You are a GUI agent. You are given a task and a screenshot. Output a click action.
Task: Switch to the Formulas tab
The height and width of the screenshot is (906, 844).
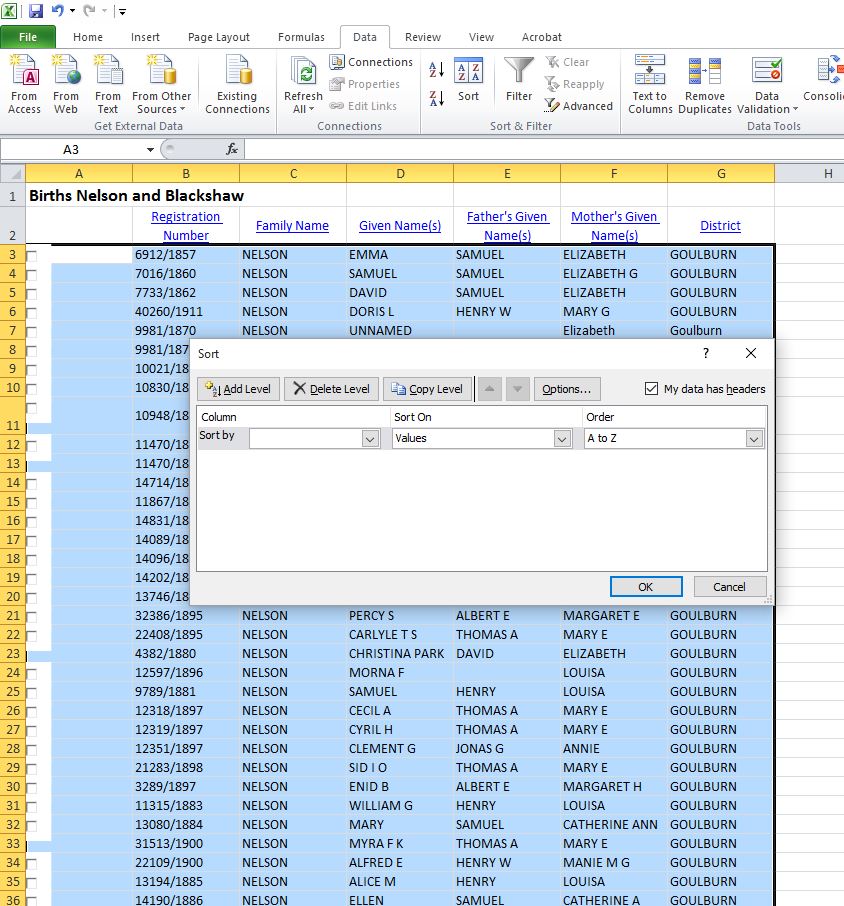301,37
